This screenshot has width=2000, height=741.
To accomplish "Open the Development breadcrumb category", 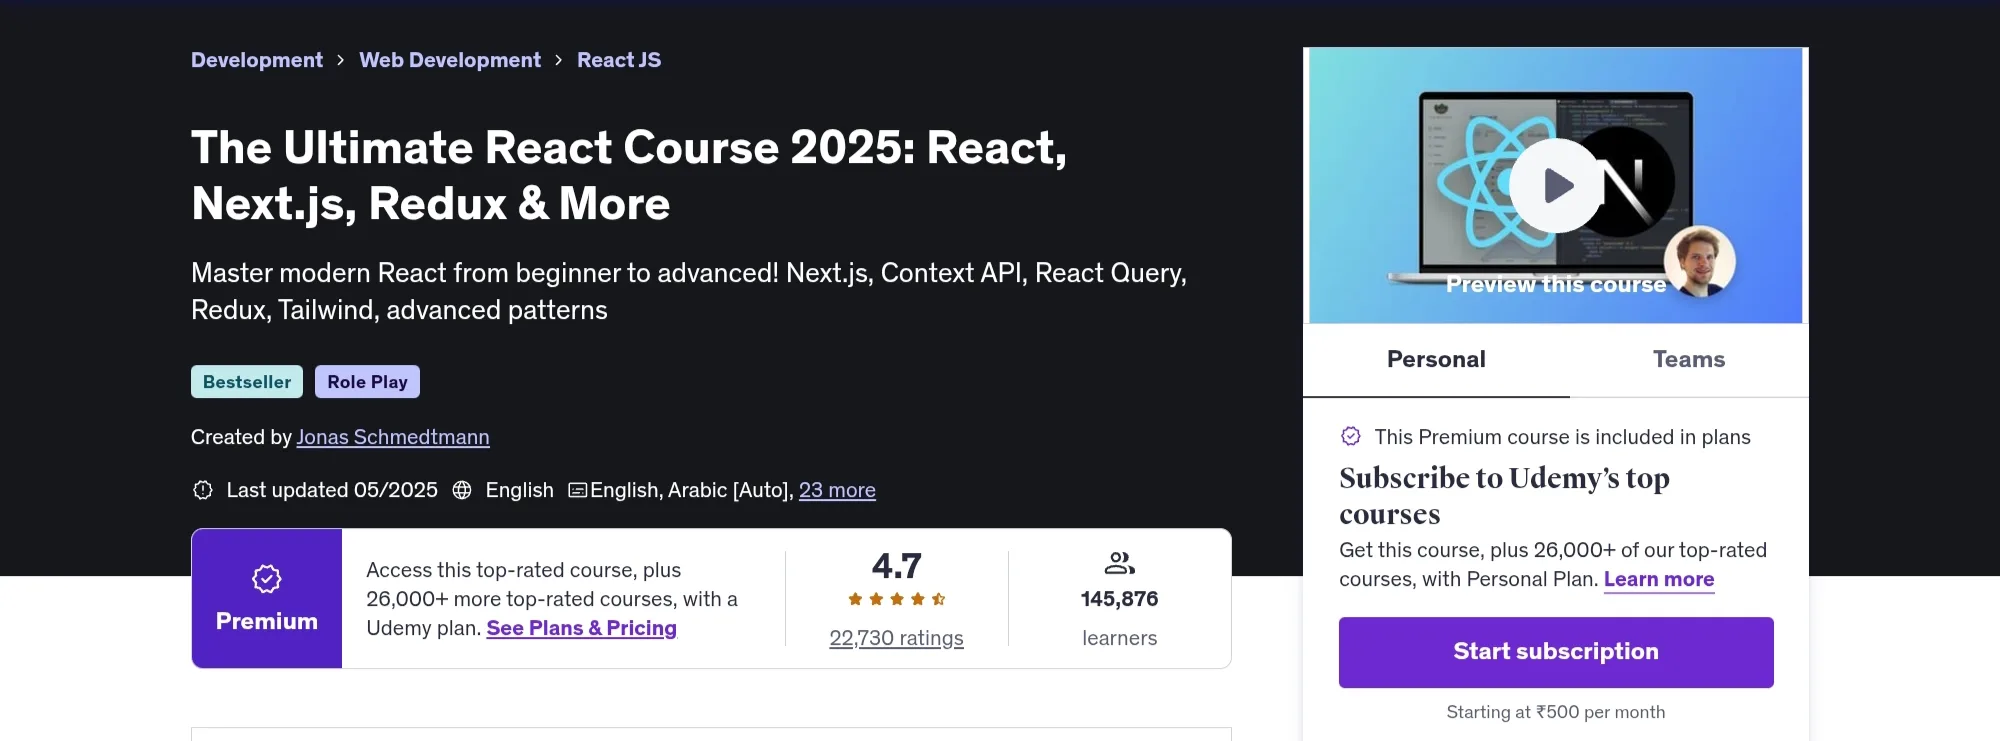I will (257, 60).
